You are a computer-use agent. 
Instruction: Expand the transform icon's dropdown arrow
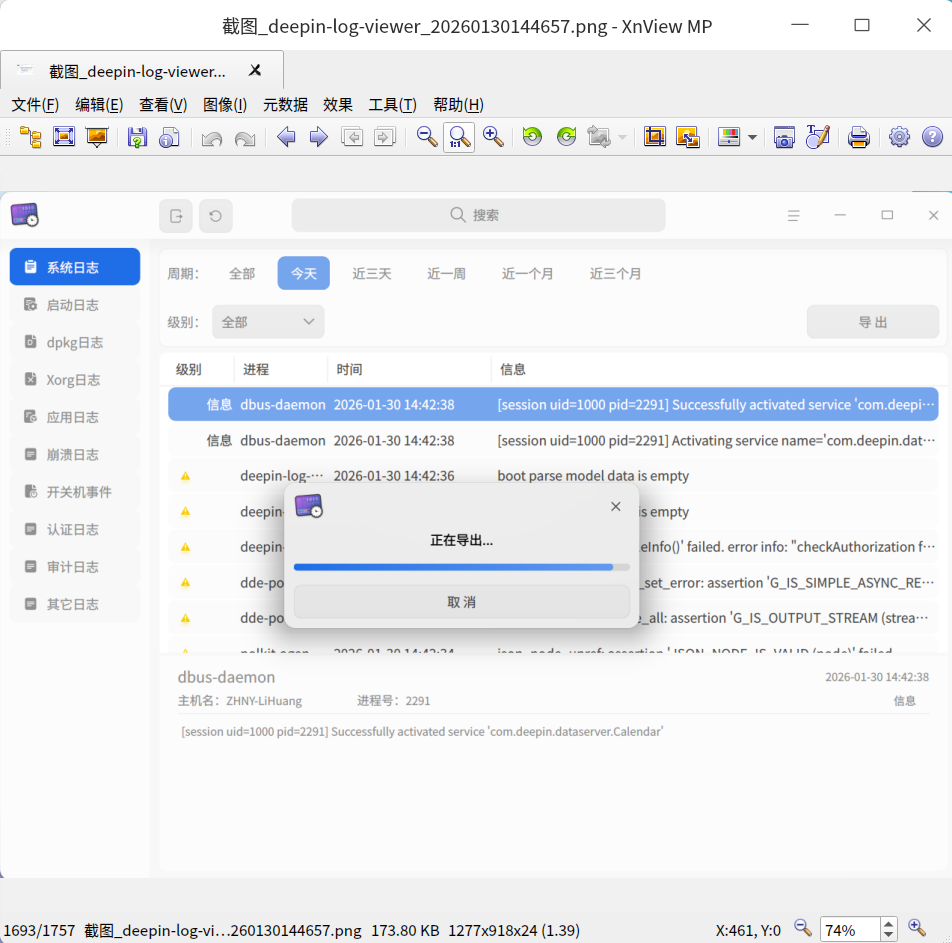[x=622, y=137]
